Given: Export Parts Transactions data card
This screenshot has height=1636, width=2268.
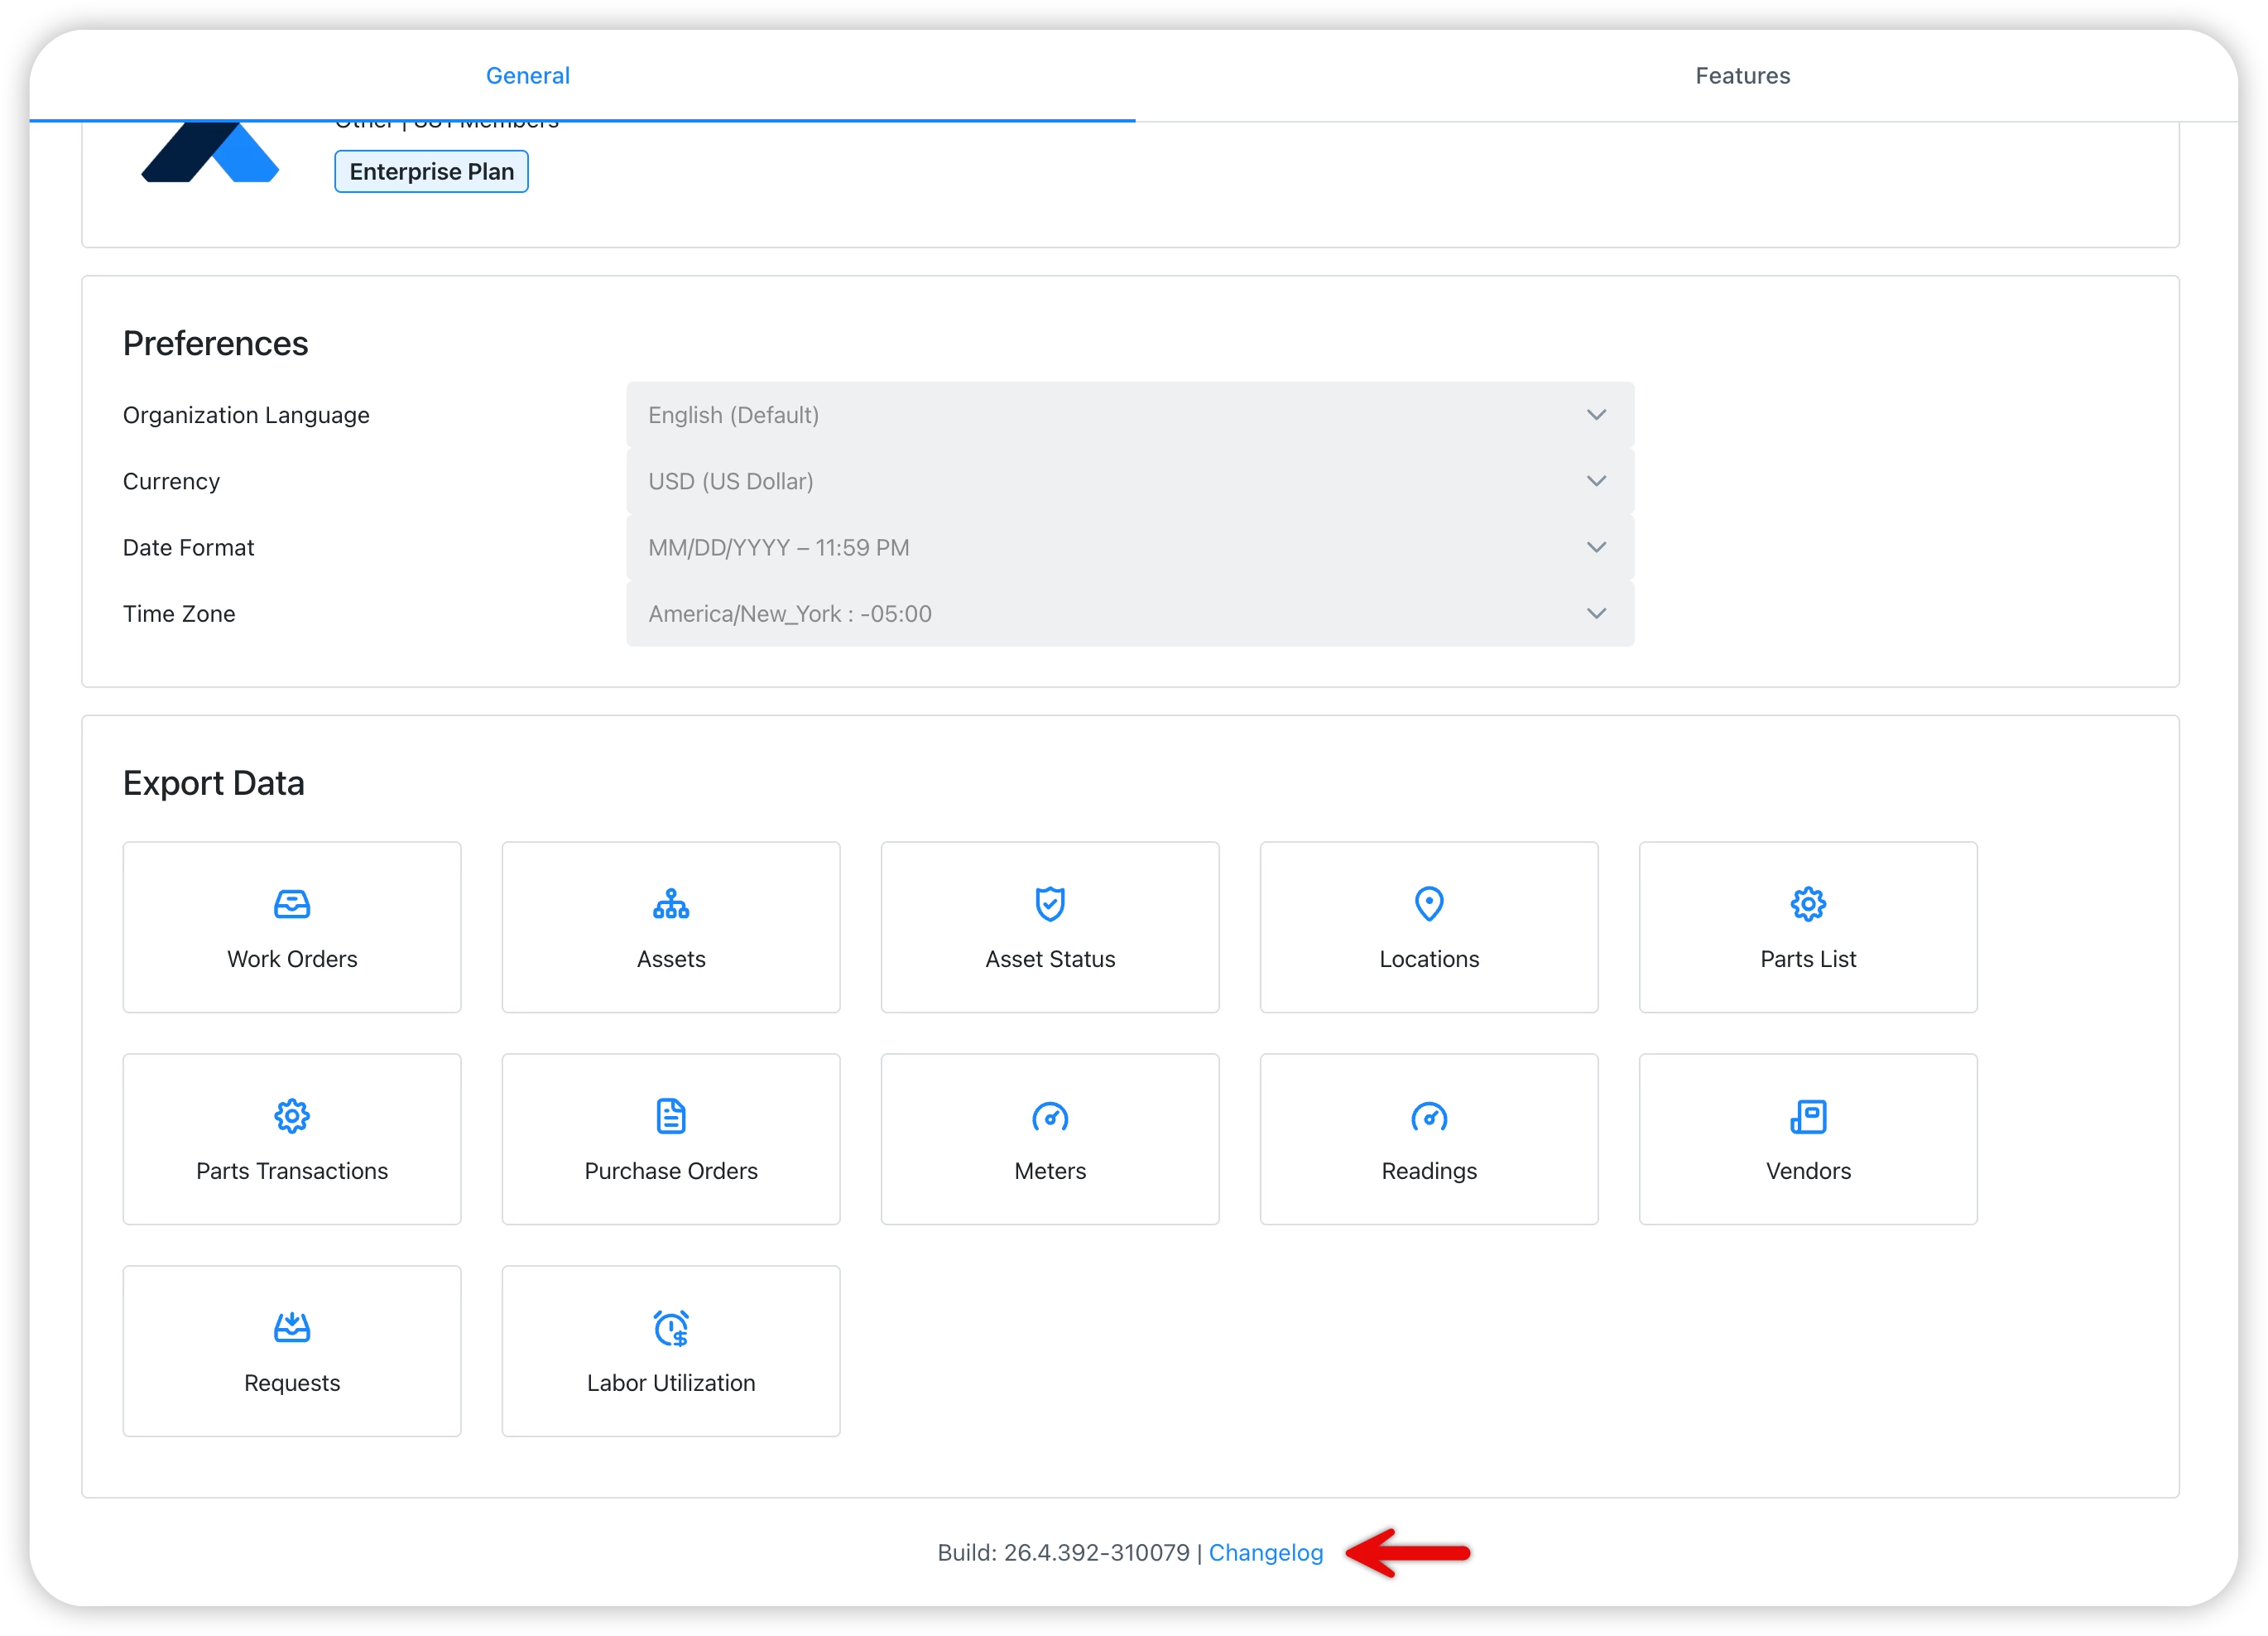Looking at the screenshot, I should (x=292, y=1139).
